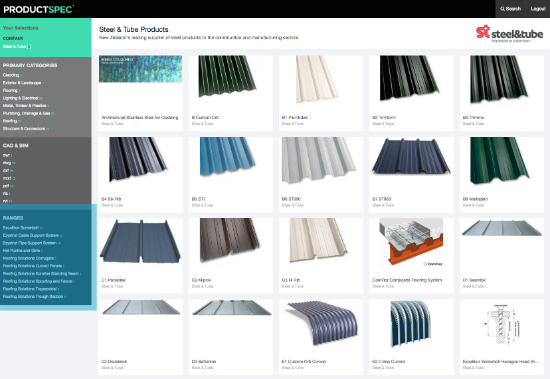This screenshot has height=379, width=550.
Task: Open the Excalibur hexagon head technical drawing
Action: pos(502,324)
